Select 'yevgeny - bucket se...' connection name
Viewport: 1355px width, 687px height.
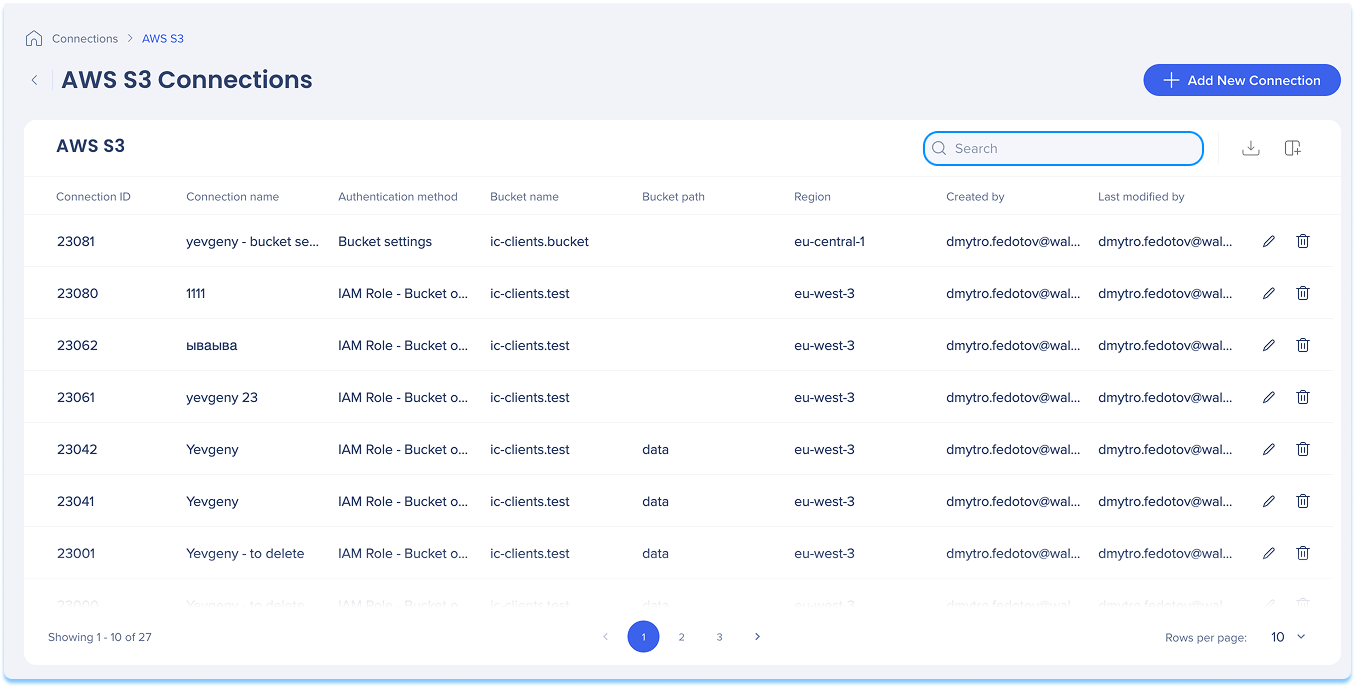pos(253,241)
